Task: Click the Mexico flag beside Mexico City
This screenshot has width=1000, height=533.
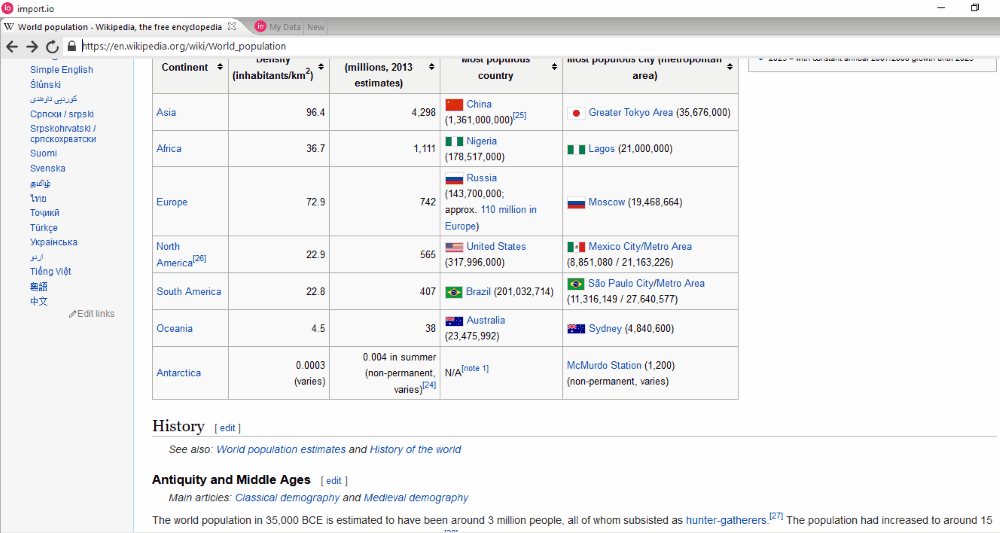Action: 576,247
